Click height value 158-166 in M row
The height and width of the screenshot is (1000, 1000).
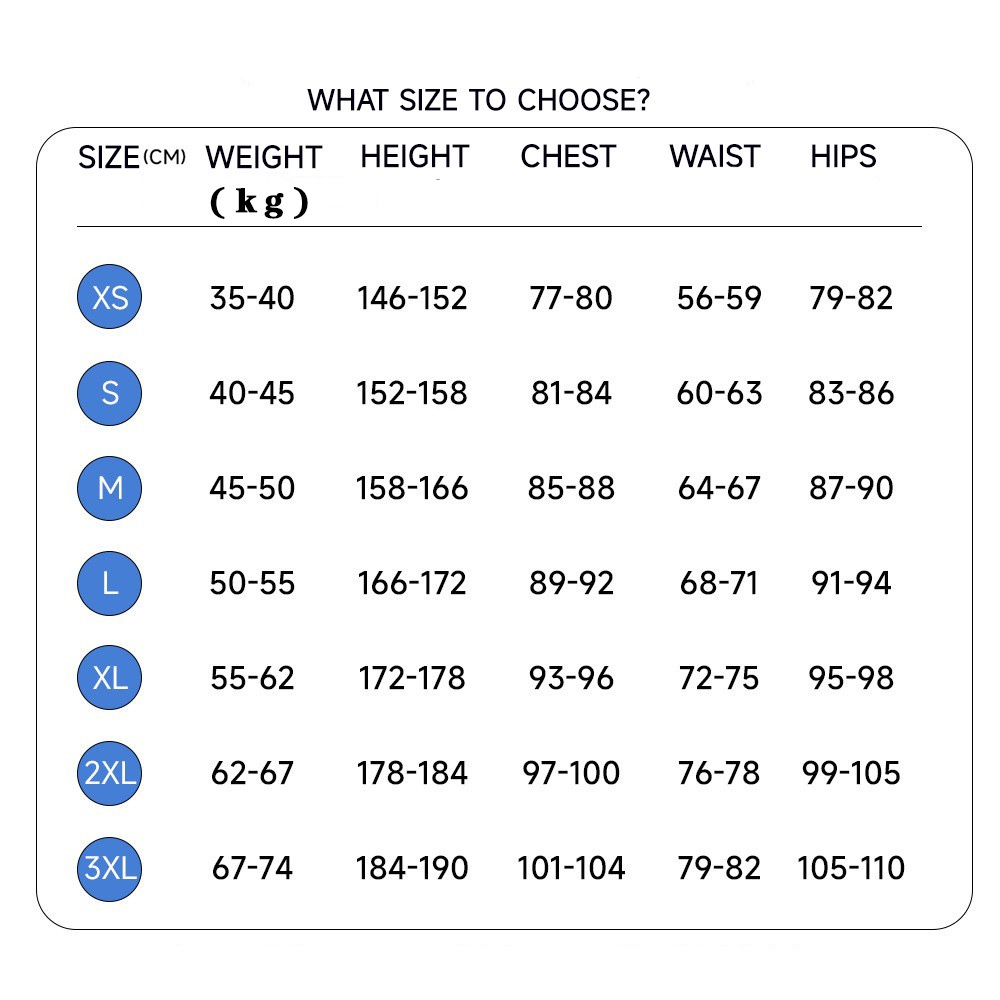coord(412,488)
